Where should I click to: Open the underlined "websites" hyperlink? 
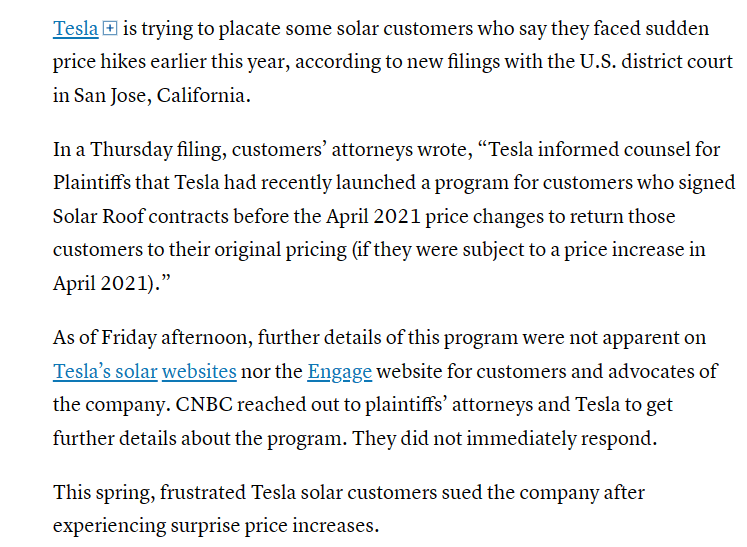point(199,372)
